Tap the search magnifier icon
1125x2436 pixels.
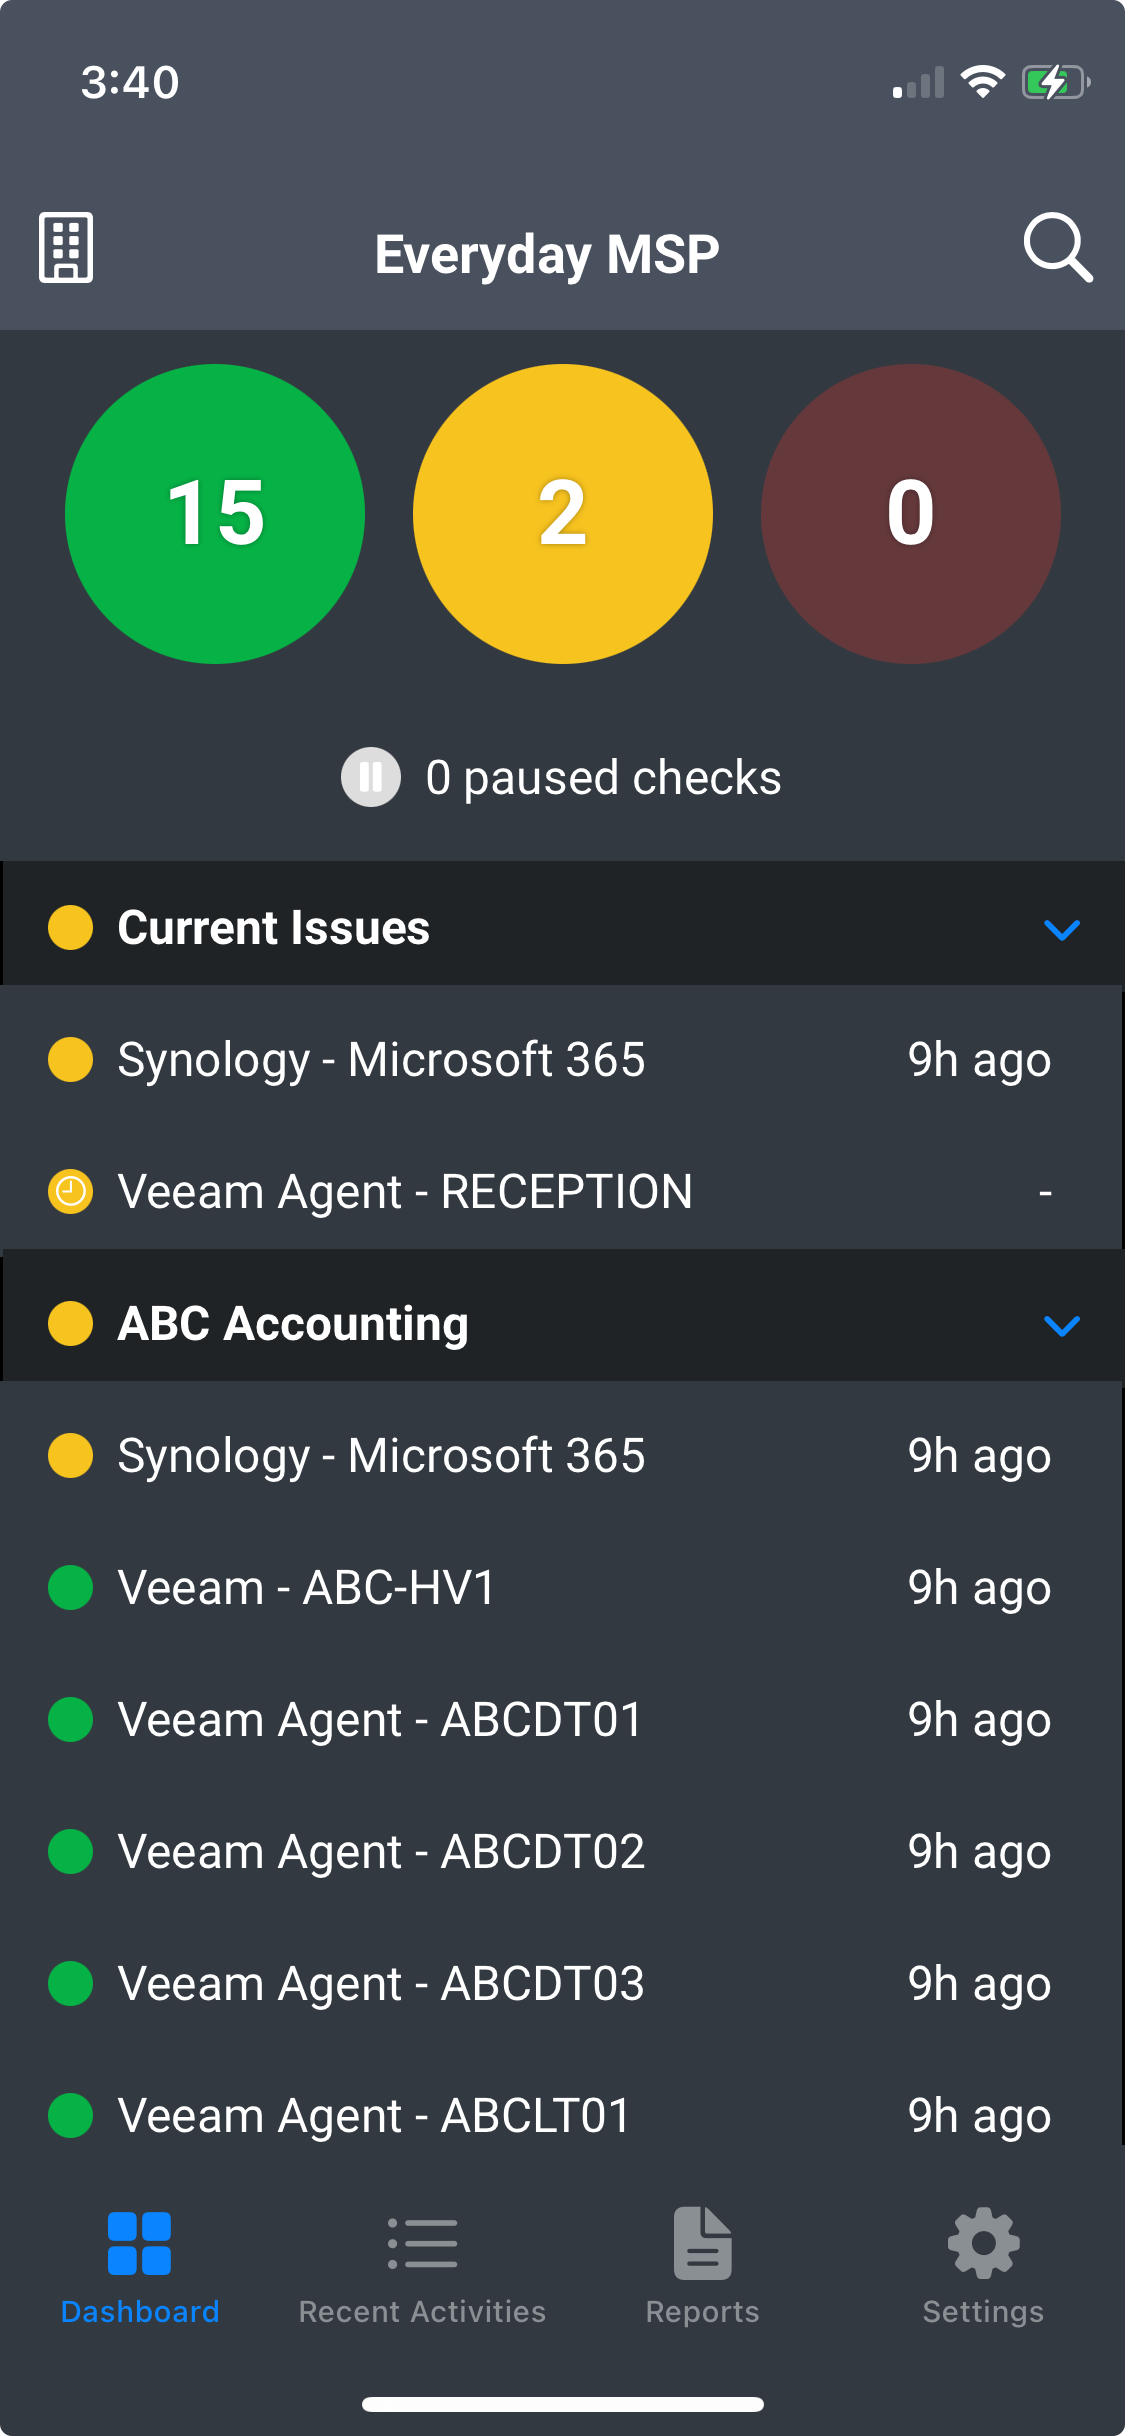(1057, 247)
